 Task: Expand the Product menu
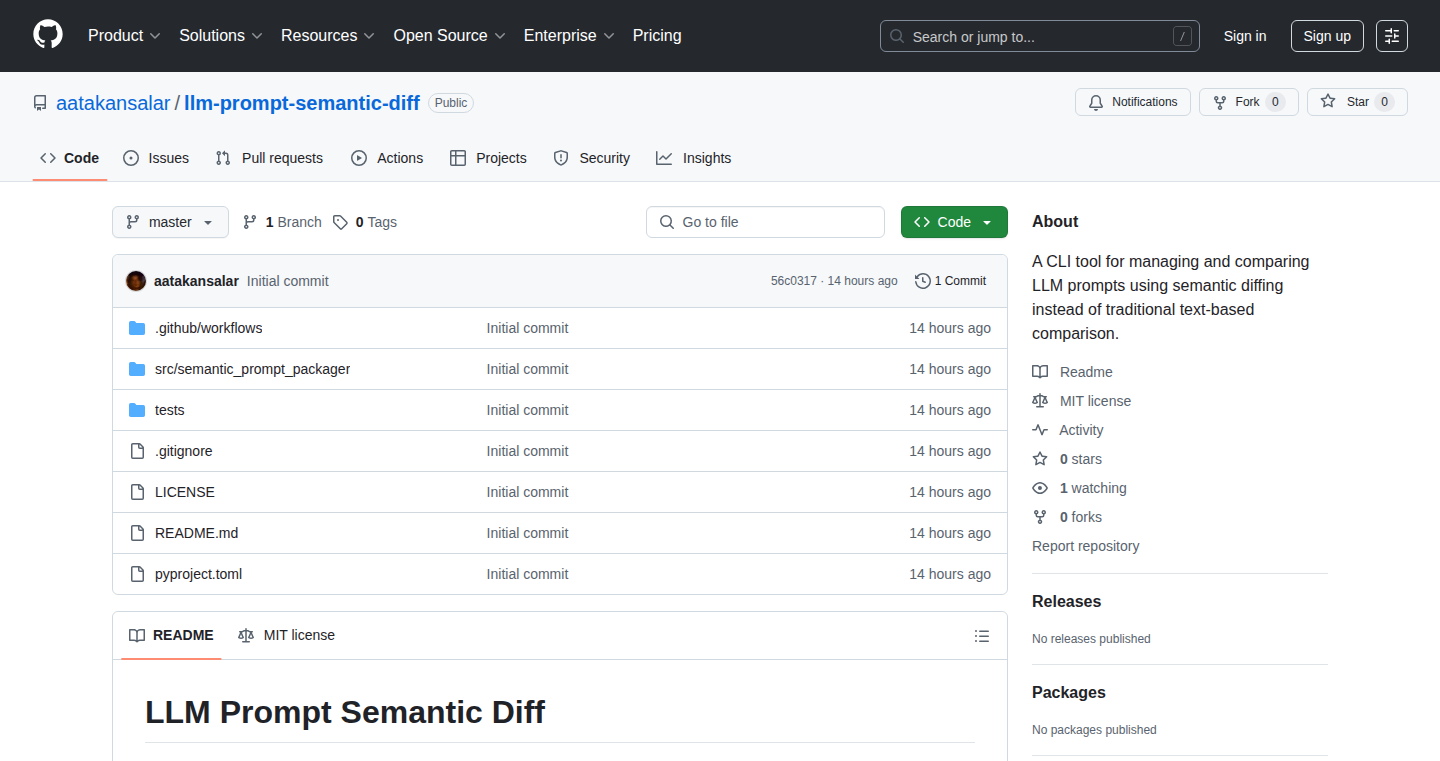click(124, 36)
